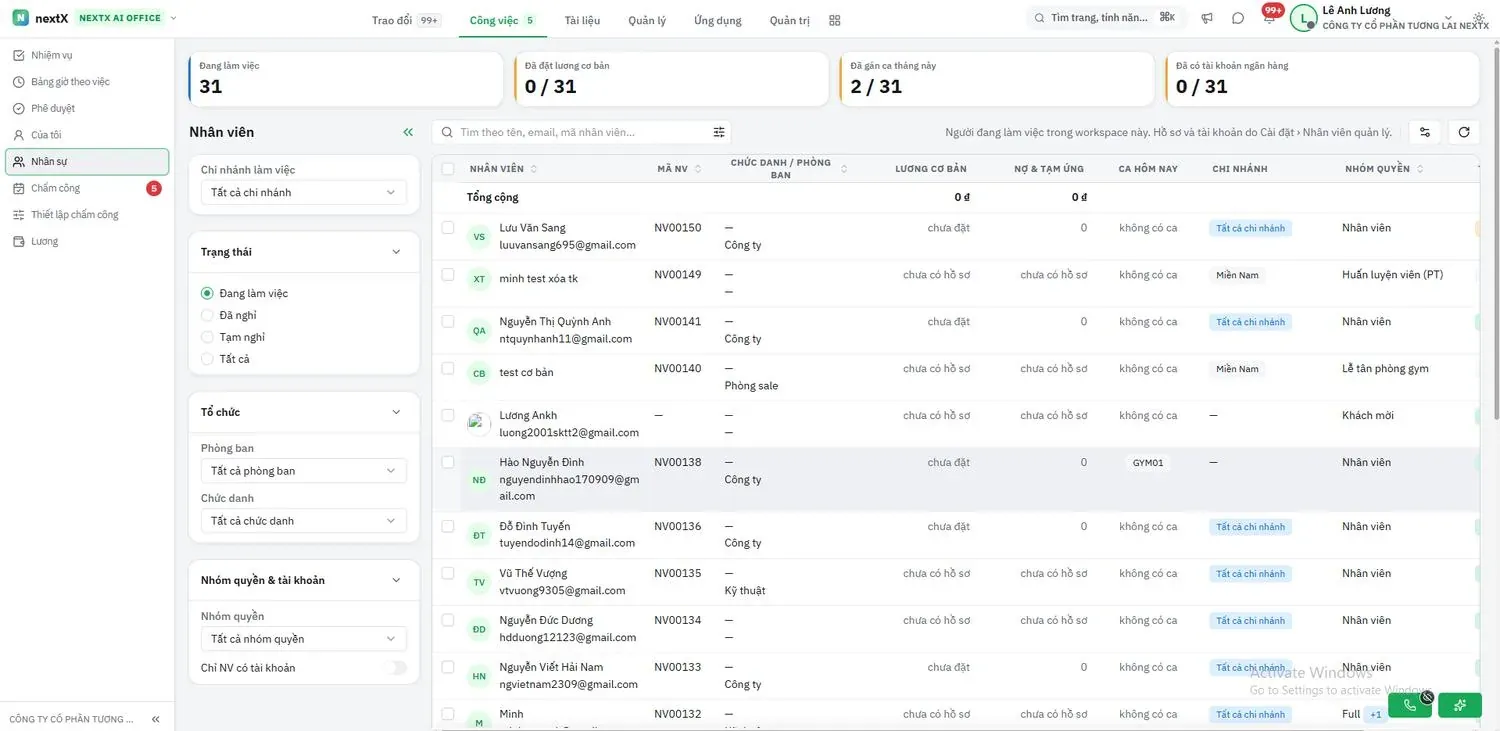Viewport: 1500px width, 731px height.
Task: Open the apps grid icon in top navigation
Action: tap(835, 20)
